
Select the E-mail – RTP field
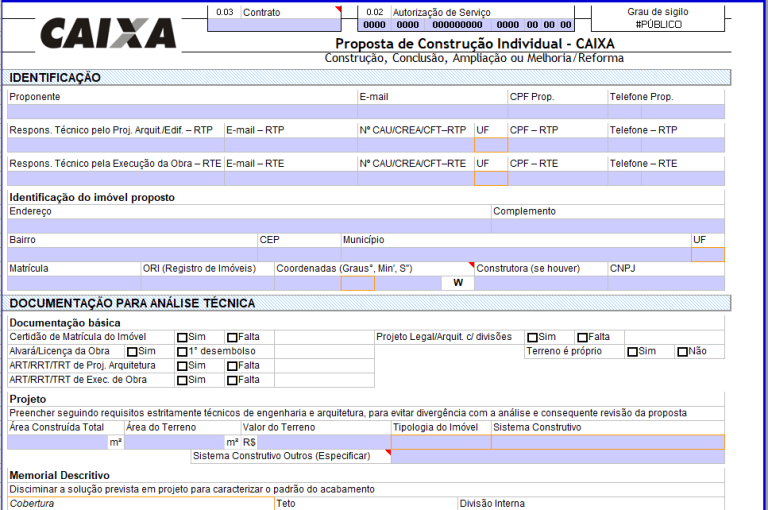291,145
